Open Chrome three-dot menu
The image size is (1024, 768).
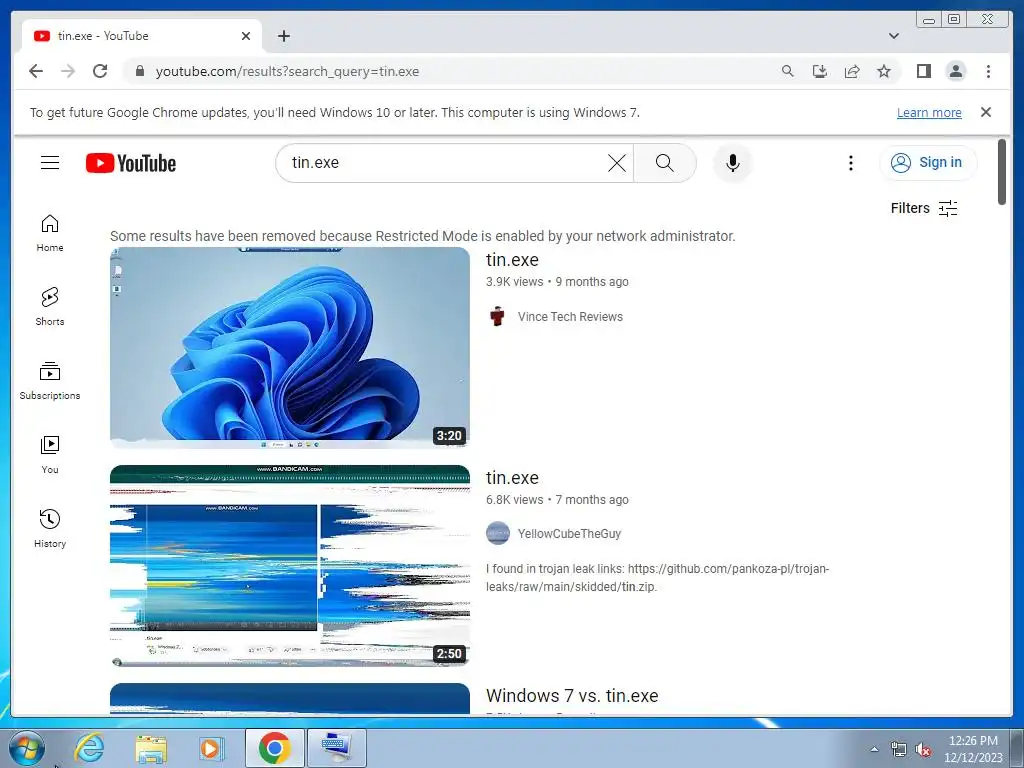[x=988, y=71]
